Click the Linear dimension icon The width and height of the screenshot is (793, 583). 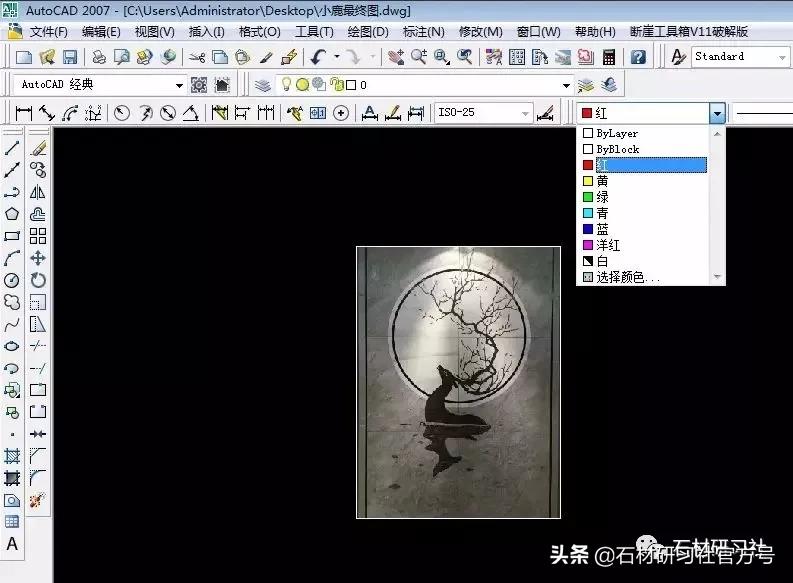(24, 113)
